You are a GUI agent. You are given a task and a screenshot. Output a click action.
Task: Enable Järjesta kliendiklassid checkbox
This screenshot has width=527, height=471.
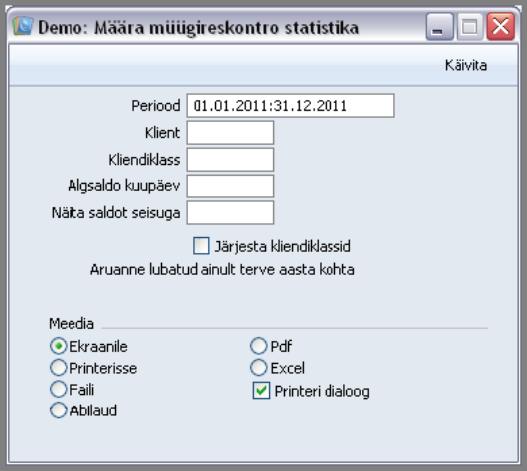[x=201, y=246]
